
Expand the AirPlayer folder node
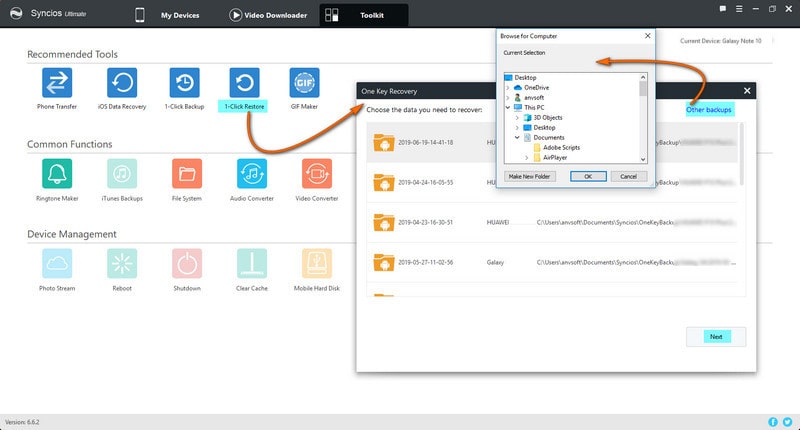click(x=527, y=158)
